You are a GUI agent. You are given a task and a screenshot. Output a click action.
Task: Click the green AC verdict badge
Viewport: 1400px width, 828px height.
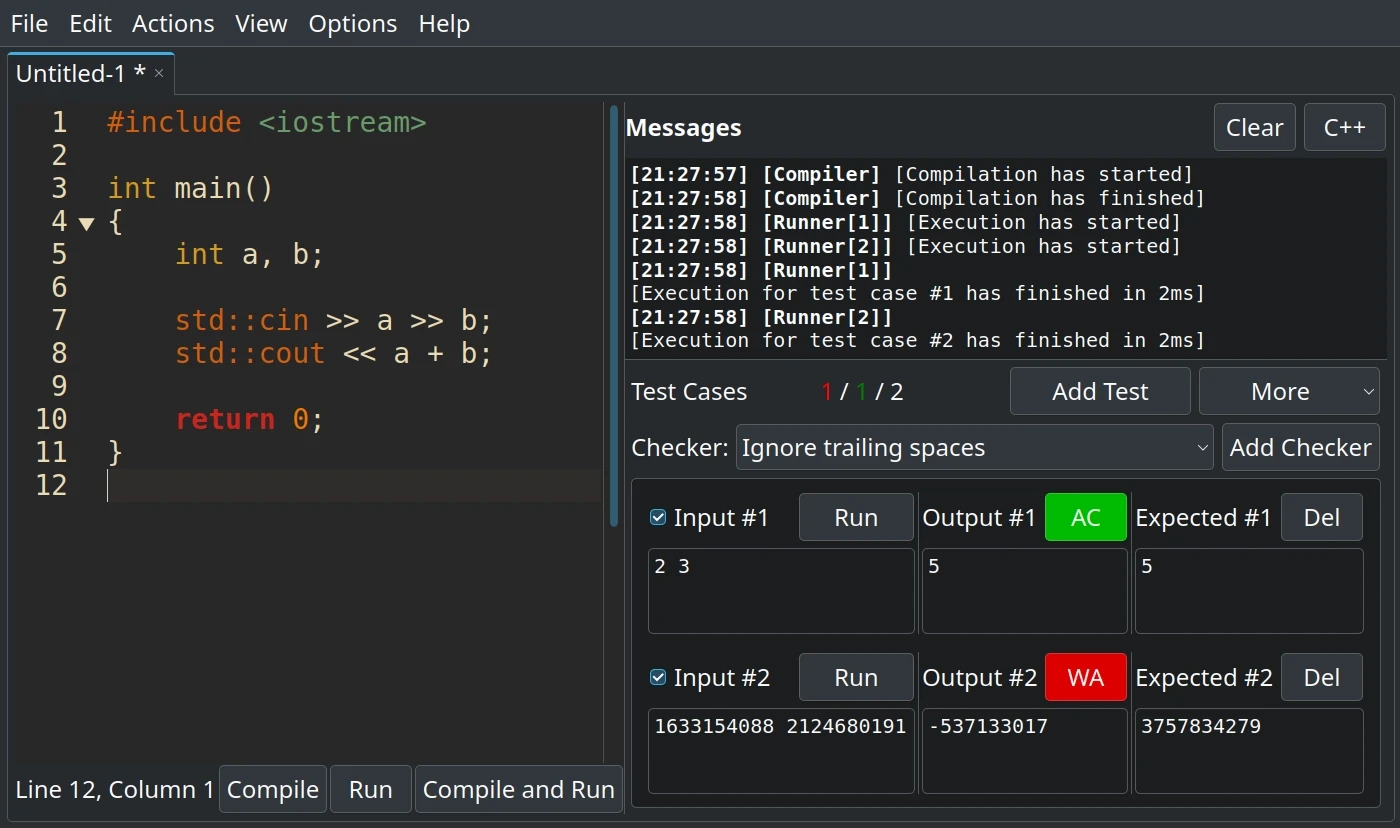(1085, 517)
